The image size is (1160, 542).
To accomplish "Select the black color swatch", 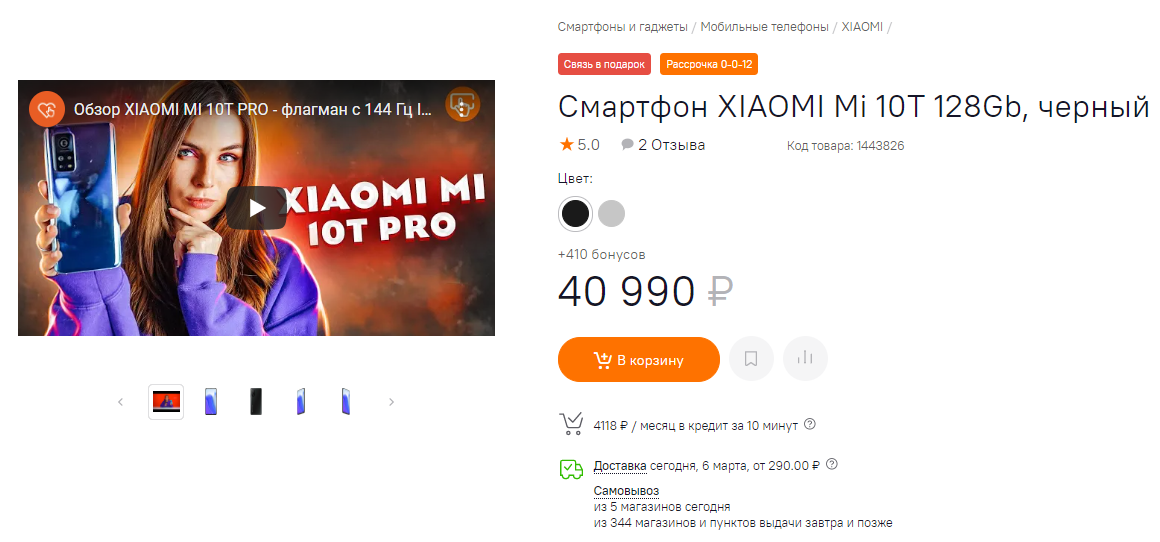I will [x=576, y=214].
